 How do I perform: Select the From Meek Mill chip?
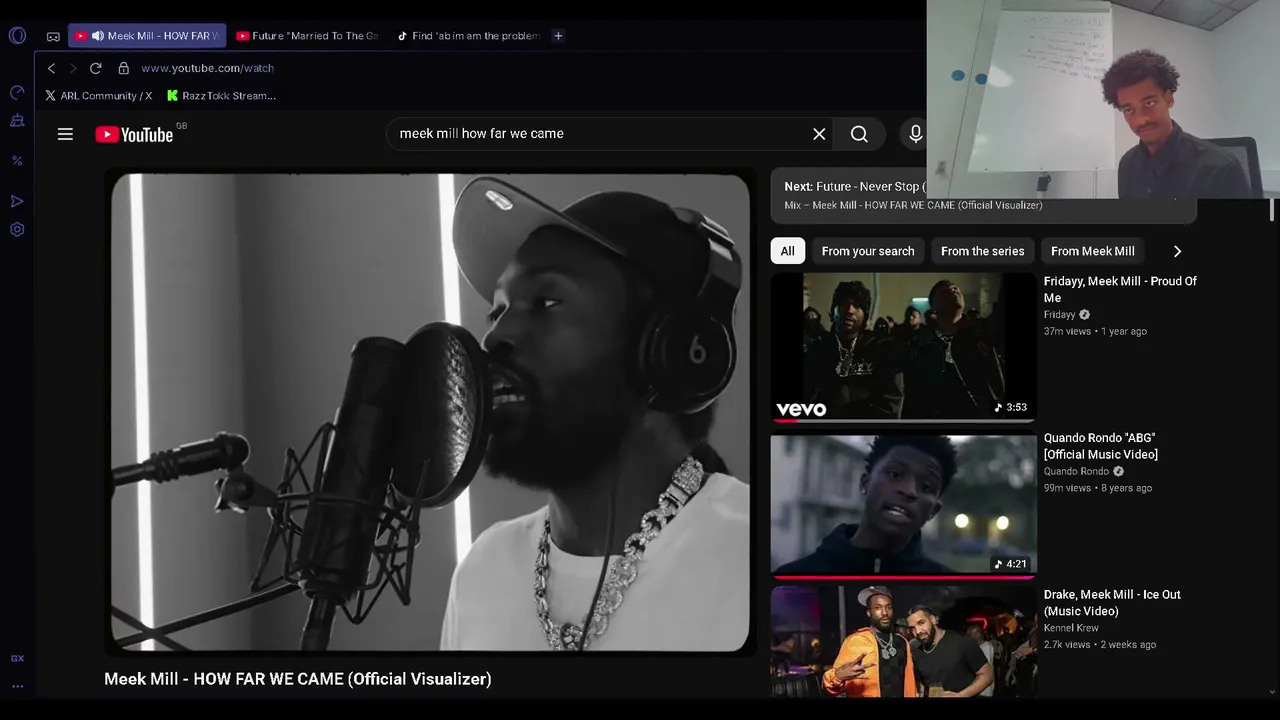[1093, 251]
